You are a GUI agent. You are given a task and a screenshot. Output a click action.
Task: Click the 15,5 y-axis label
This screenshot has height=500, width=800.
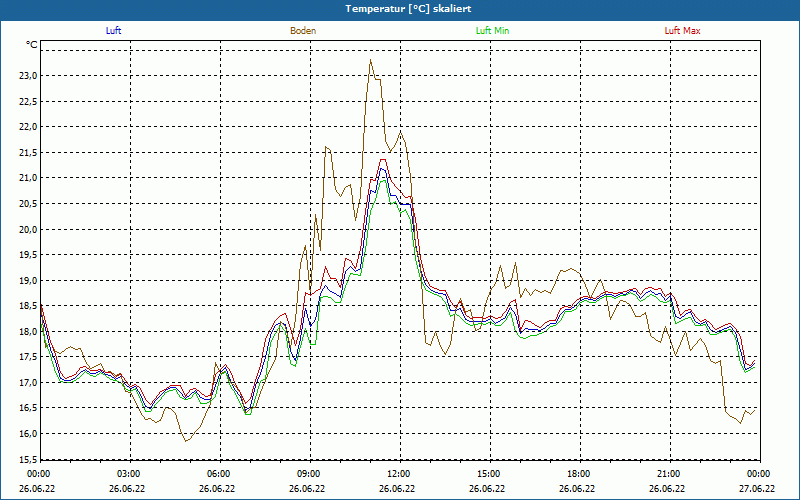point(29,459)
